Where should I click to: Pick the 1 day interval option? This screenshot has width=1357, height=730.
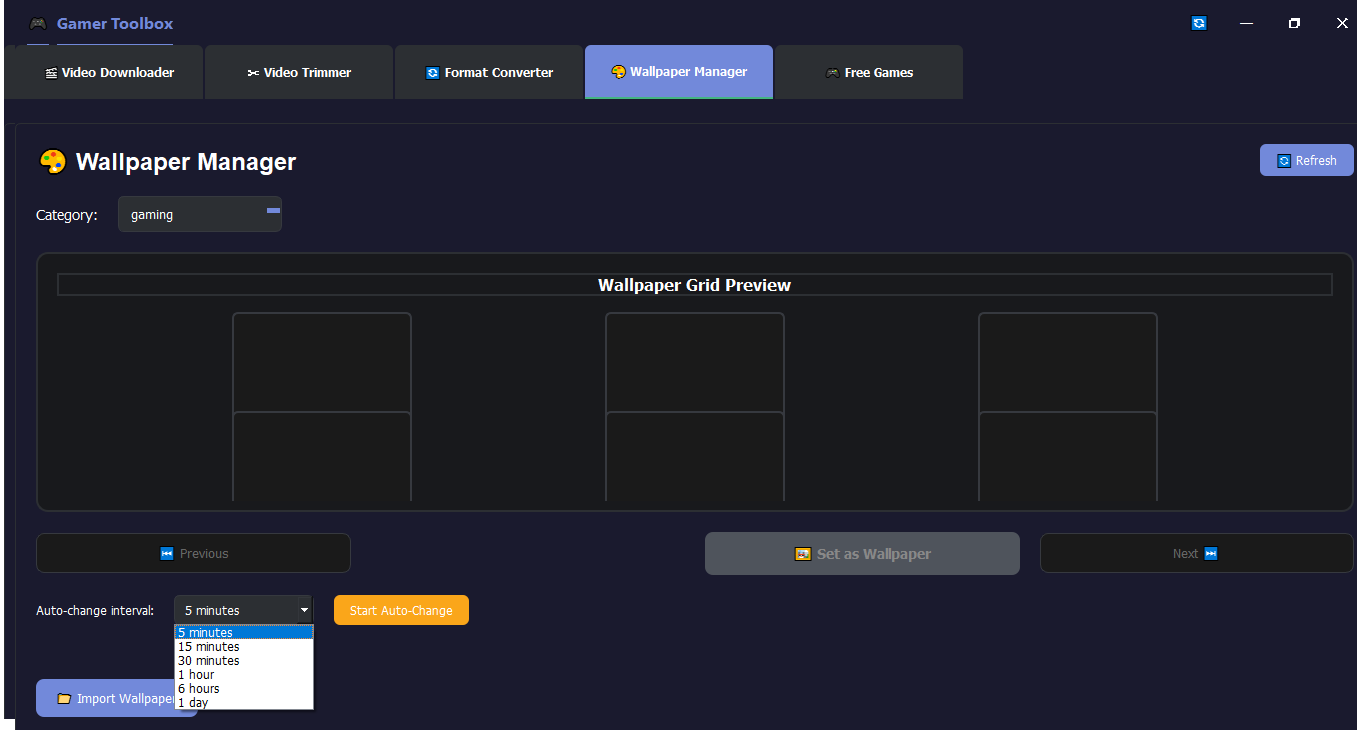point(244,702)
